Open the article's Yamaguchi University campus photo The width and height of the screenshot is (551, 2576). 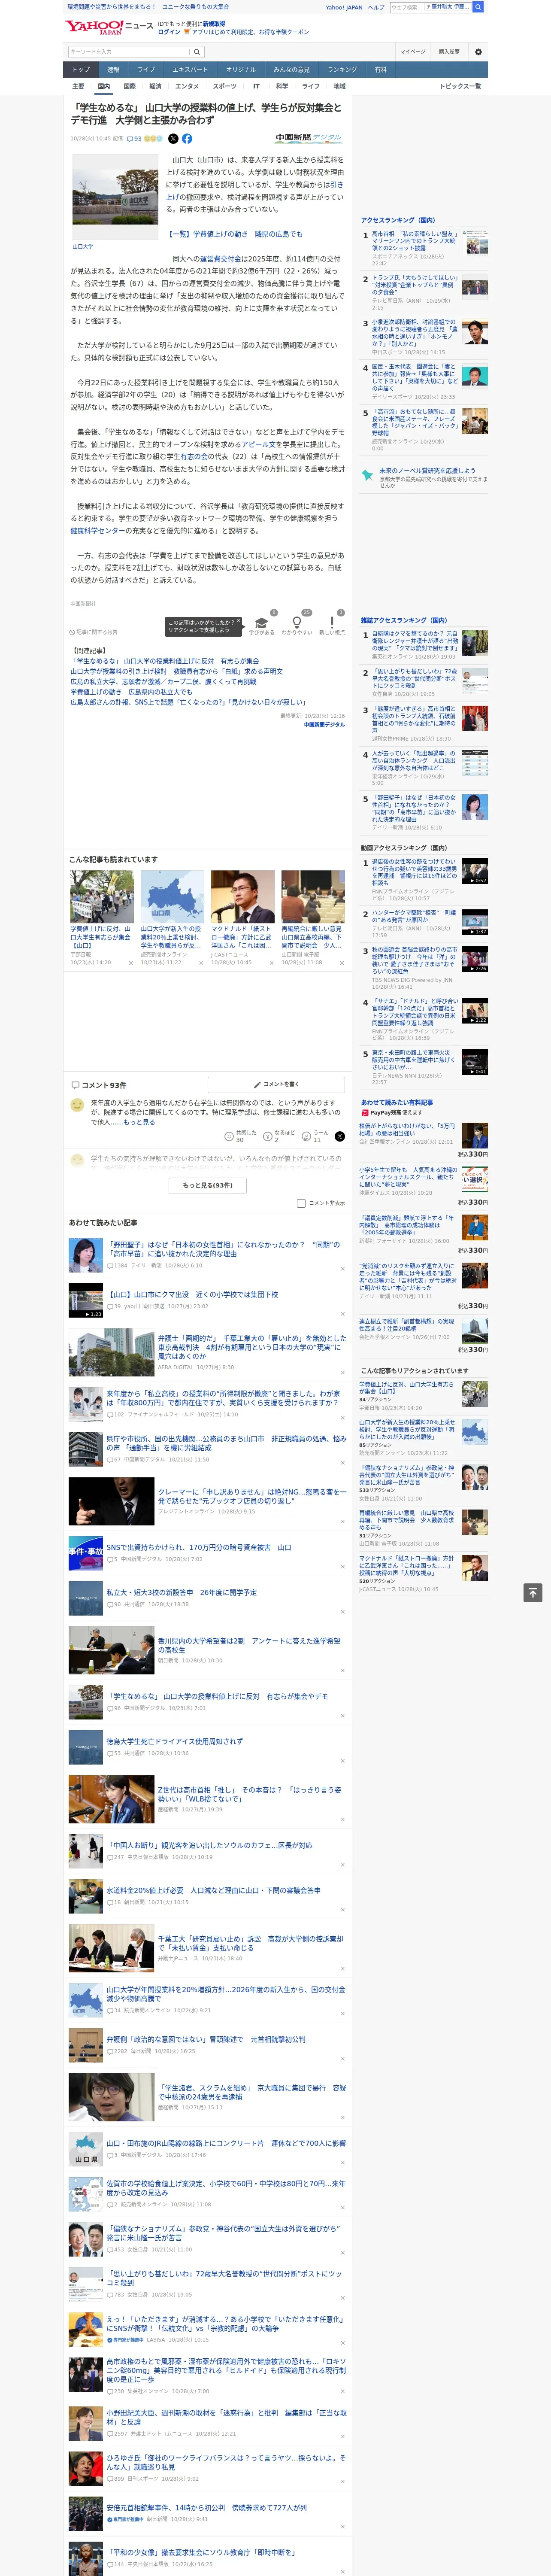coord(115,196)
